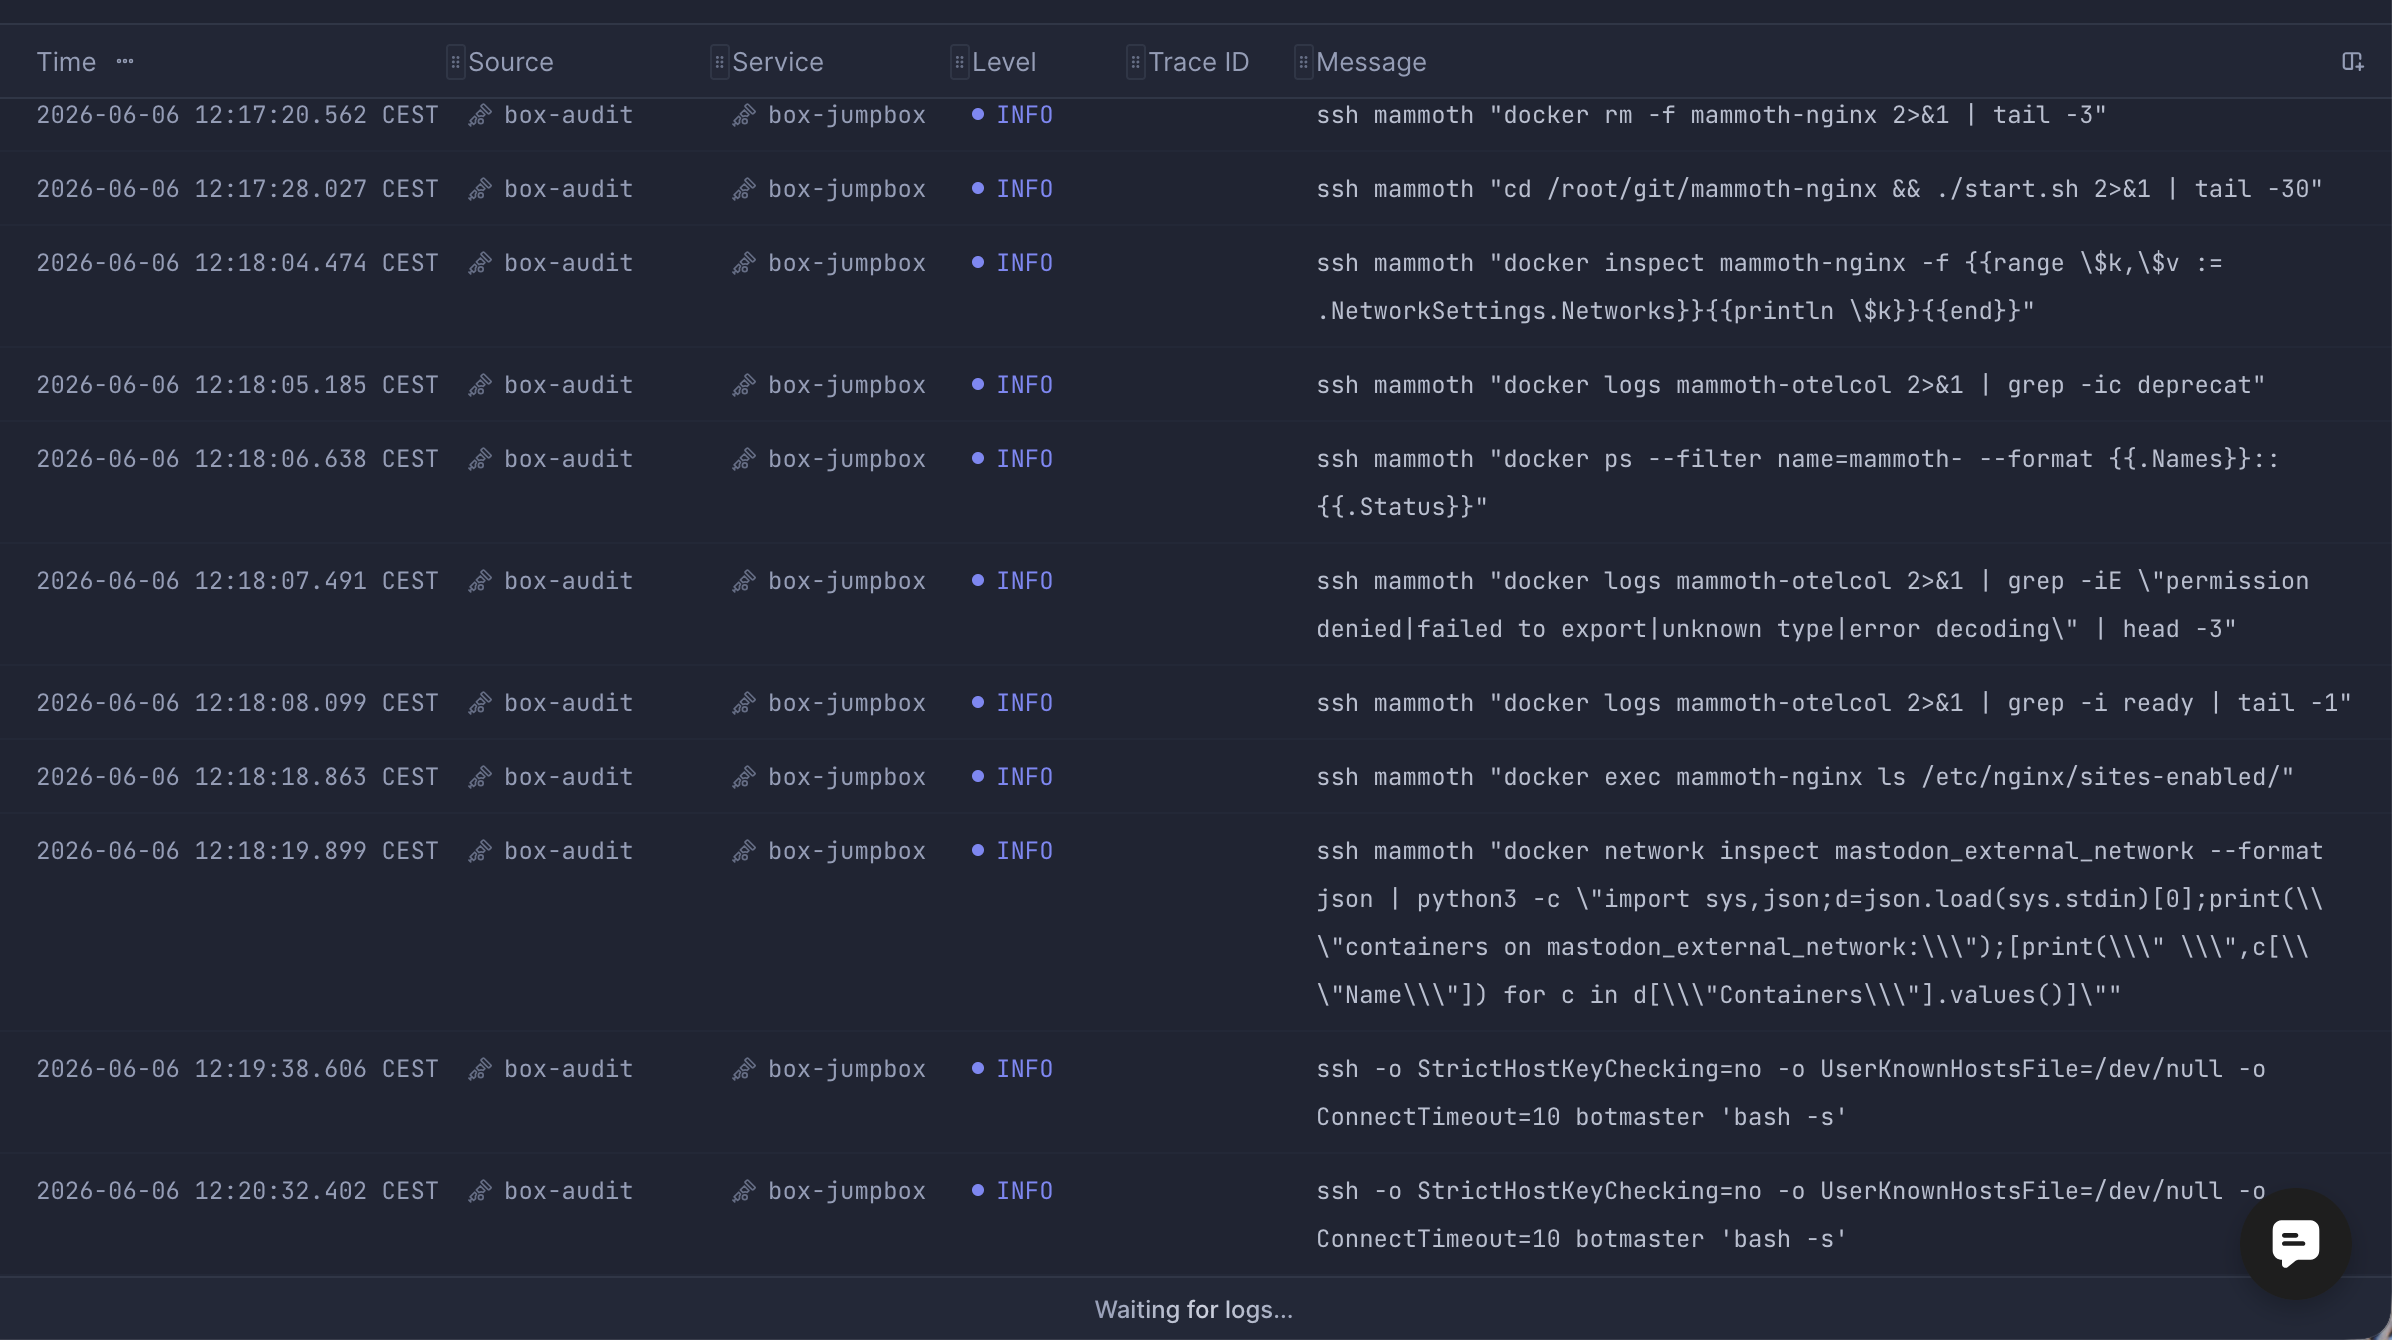Click service icon in 12:18:05.185 row
Screen dimensions: 2392x1340
tap(744, 385)
